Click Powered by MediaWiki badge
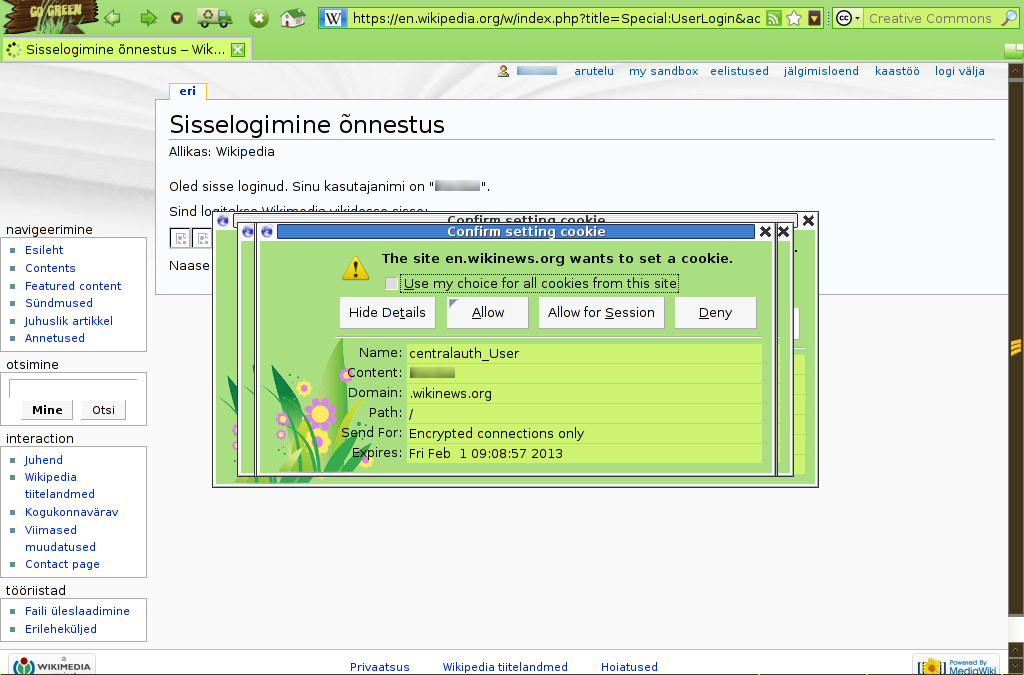The image size is (1024, 675). point(956,665)
